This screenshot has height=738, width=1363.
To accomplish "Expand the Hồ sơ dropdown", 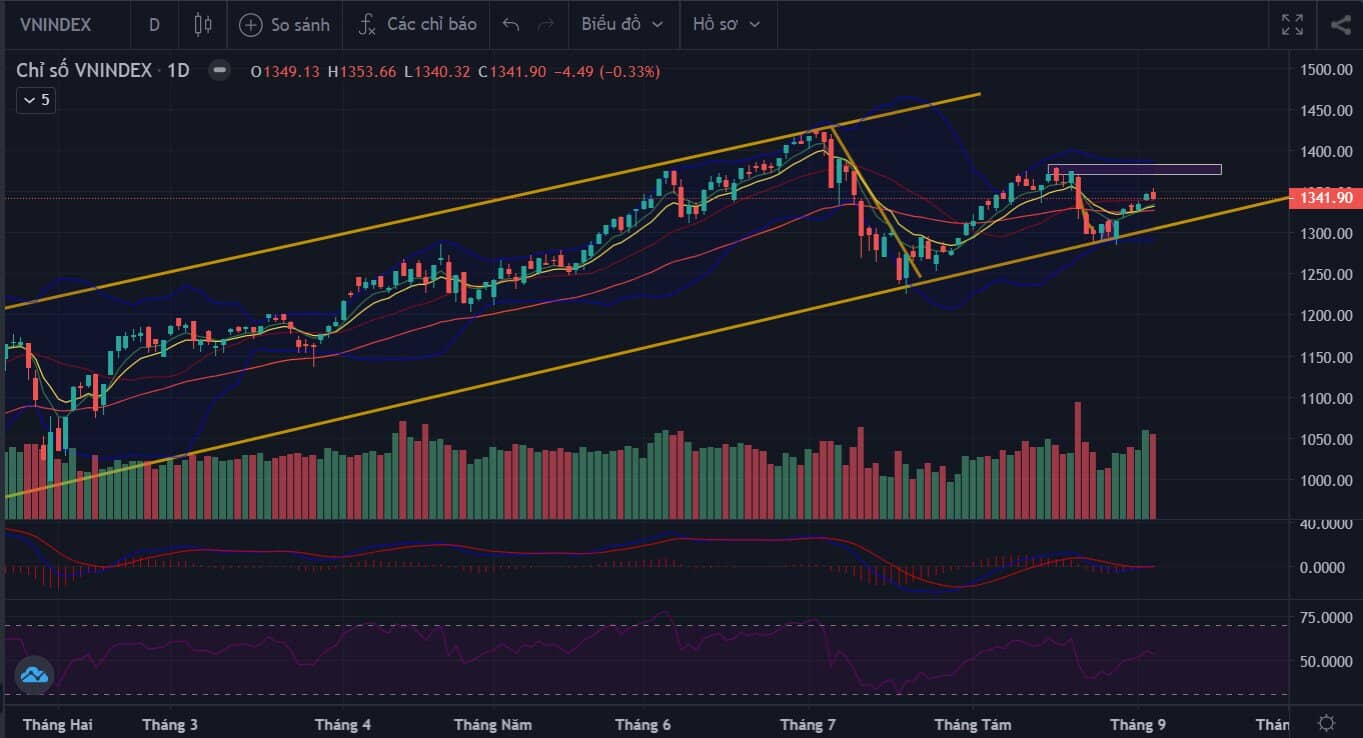I will click(726, 24).
